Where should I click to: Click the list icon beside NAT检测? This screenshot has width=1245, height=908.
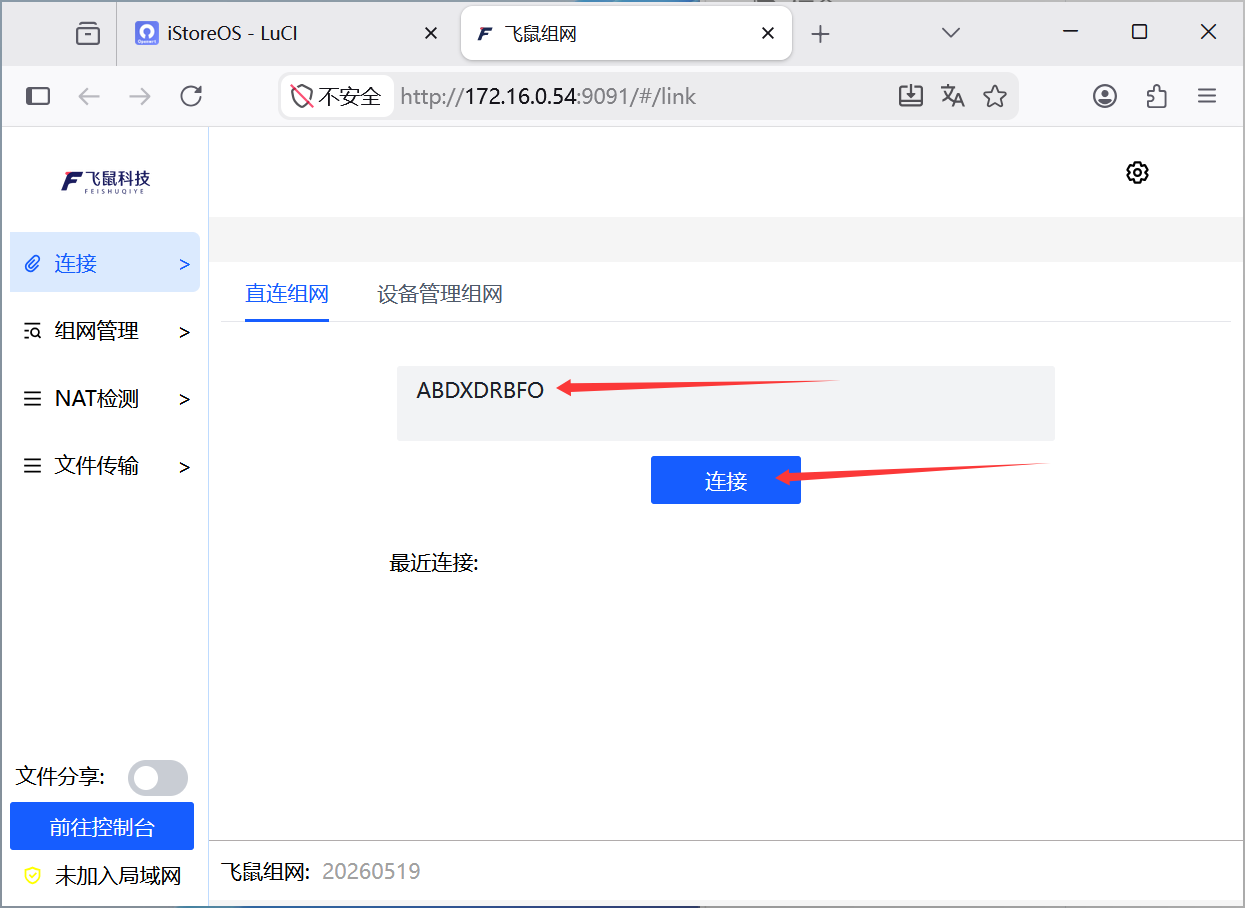pyautogui.click(x=33, y=399)
